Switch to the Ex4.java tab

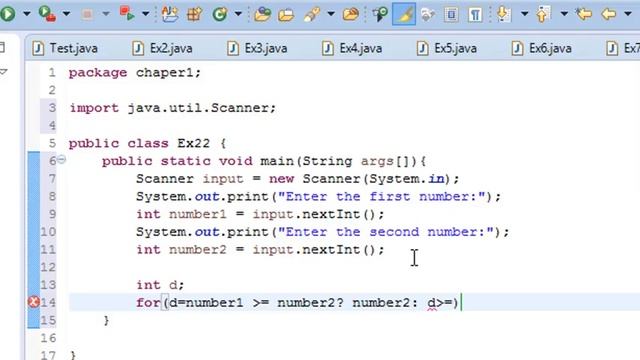coord(352,49)
